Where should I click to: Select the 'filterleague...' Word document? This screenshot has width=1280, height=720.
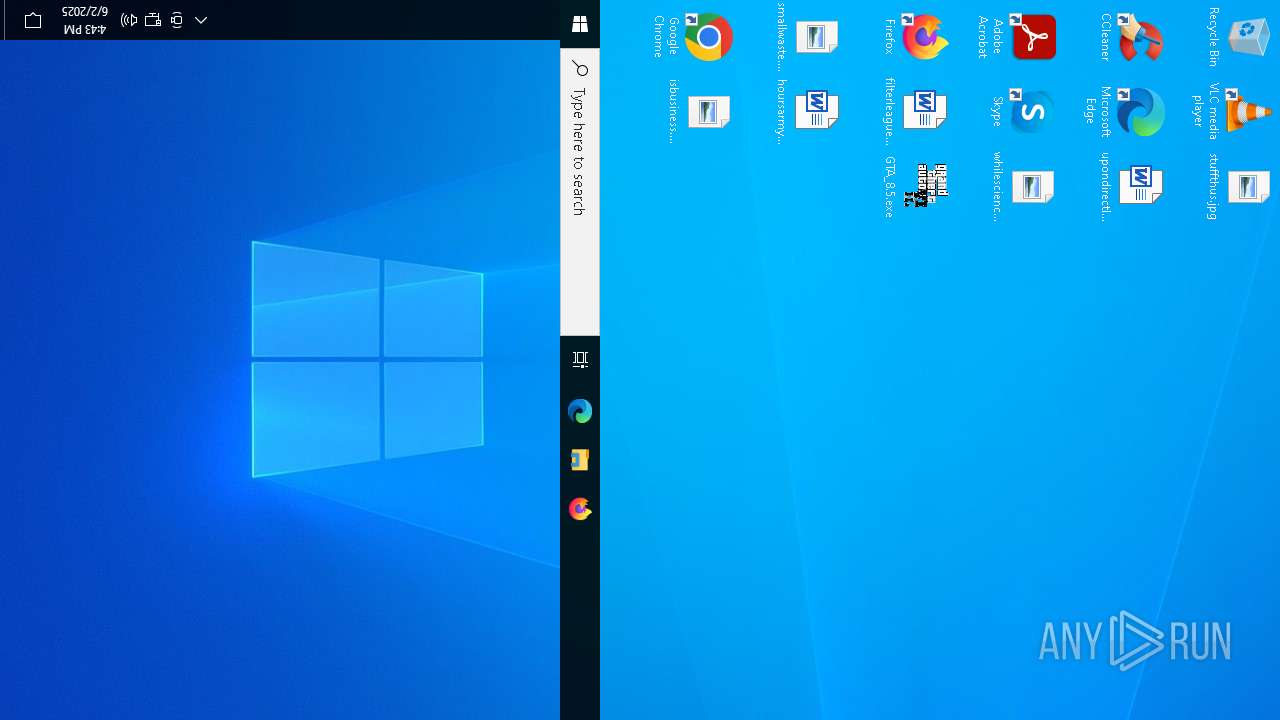click(x=915, y=111)
